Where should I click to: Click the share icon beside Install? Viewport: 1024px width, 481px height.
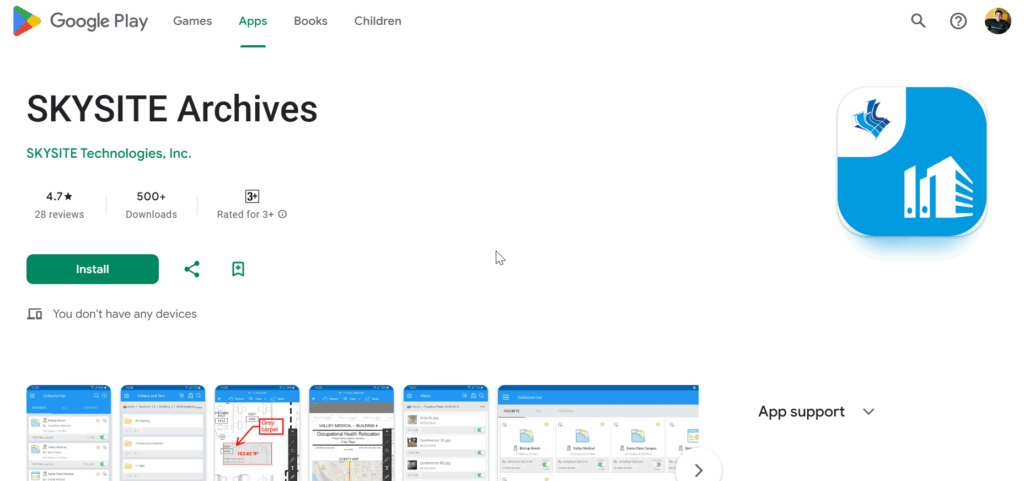tap(192, 269)
